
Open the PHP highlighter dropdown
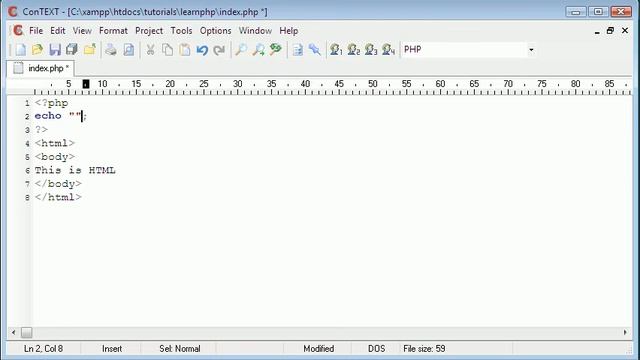[531, 50]
